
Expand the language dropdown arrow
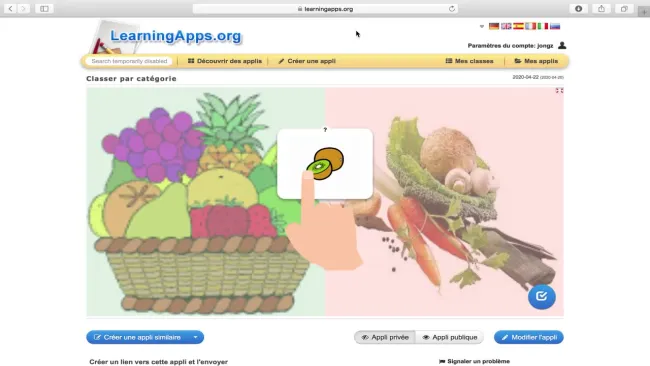[x=482, y=27]
